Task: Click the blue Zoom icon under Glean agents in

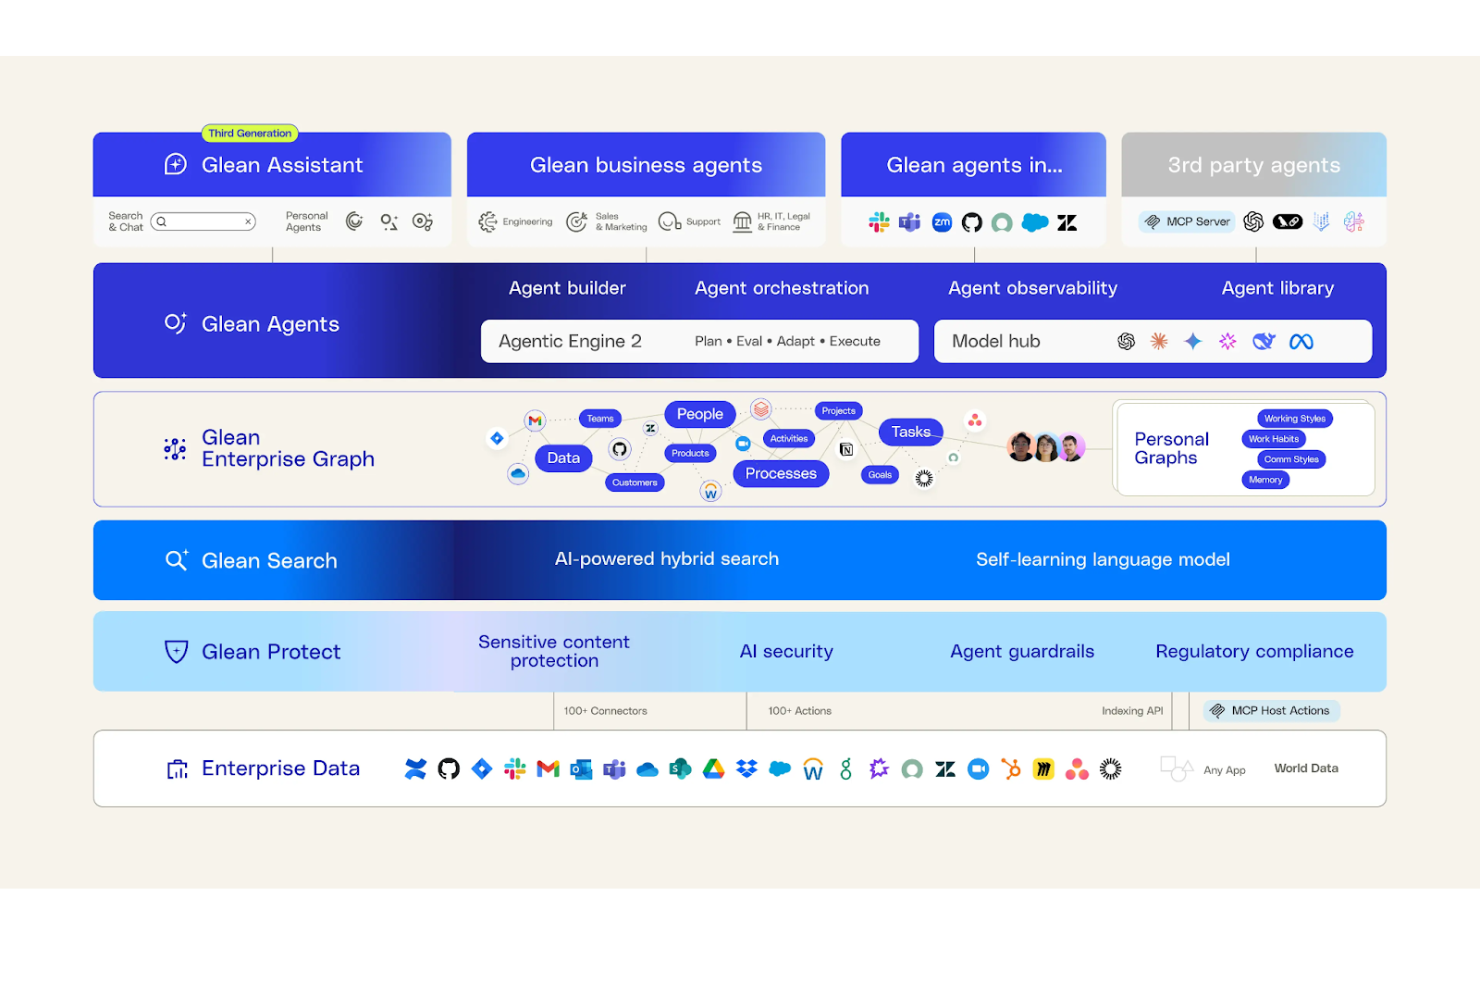Action: tap(942, 223)
